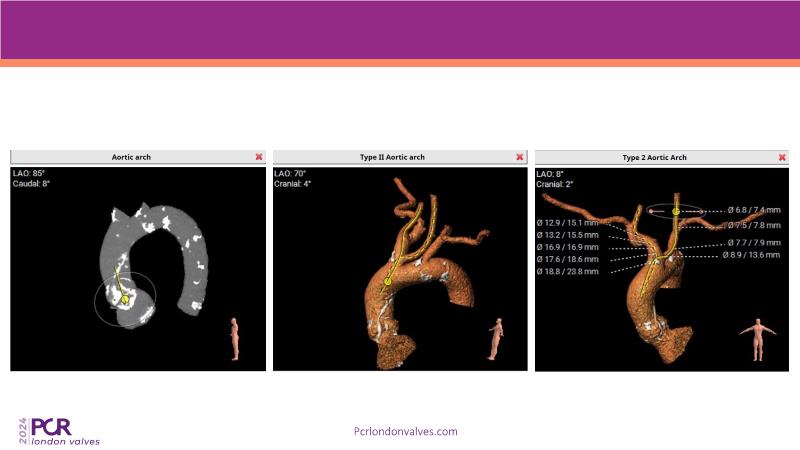Close the 'Type II Aortic arch' panel
This screenshot has width=800, height=450.
[x=519, y=157]
